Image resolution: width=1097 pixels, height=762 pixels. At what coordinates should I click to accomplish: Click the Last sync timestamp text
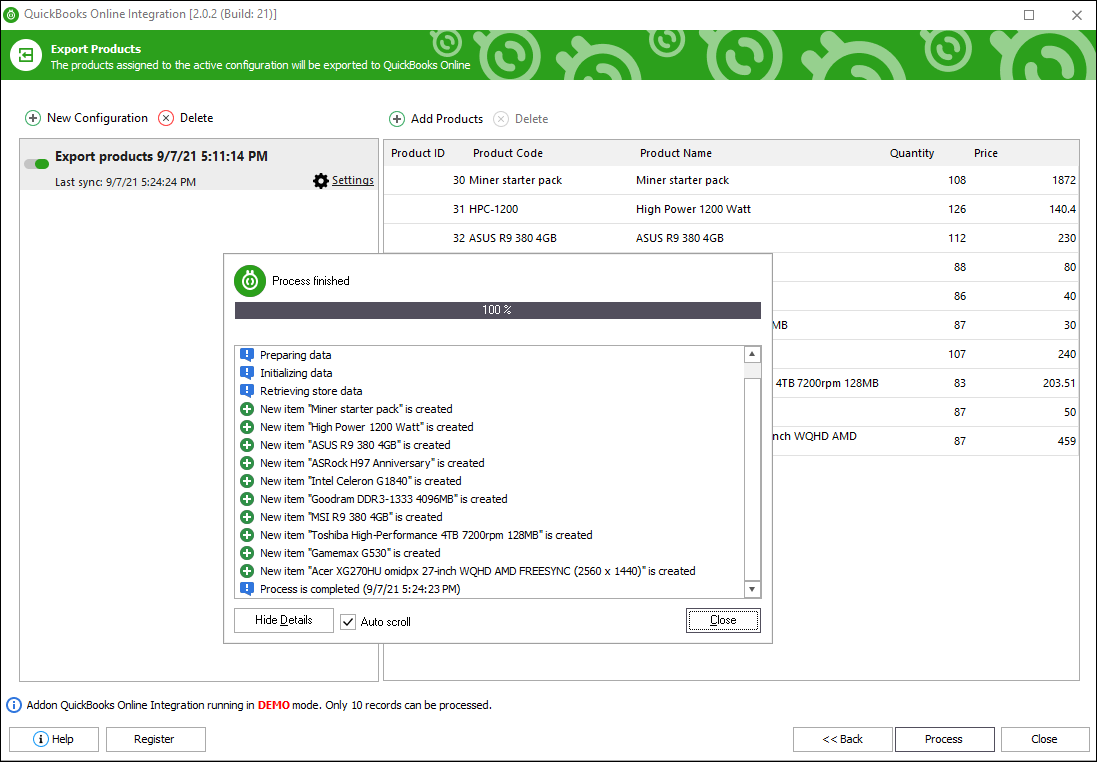point(125,182)
